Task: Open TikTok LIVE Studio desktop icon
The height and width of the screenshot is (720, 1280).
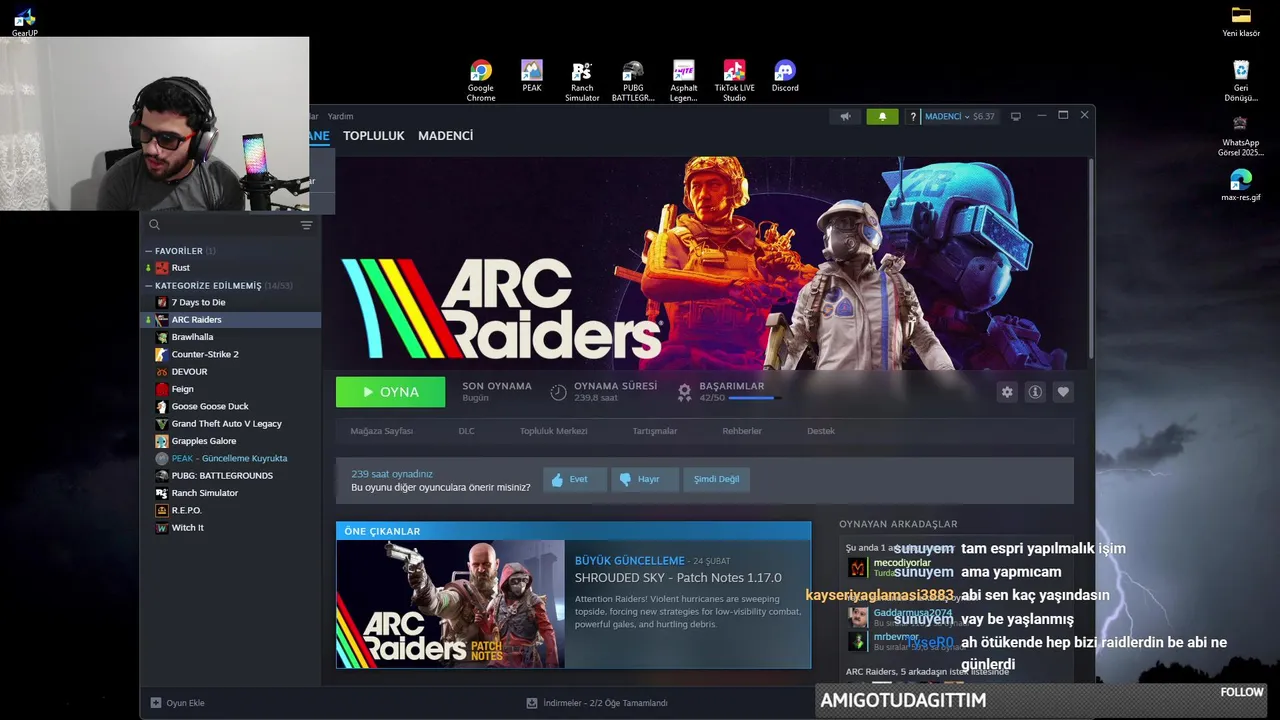Action: pos(734,81)
